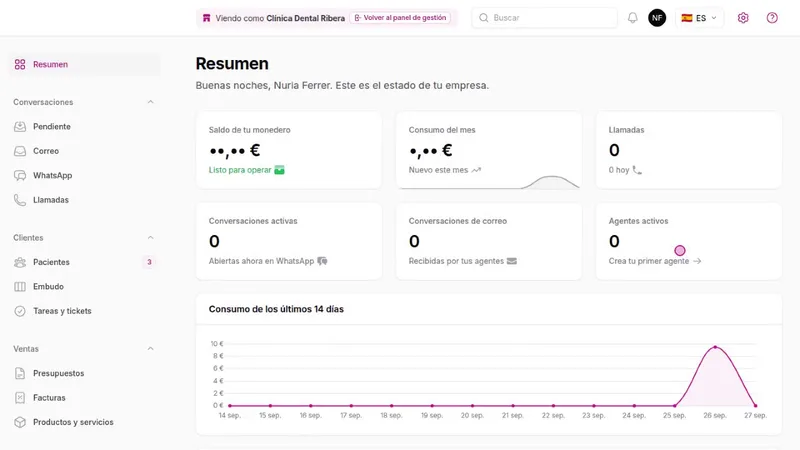Image resolution: width=800 pixels, height=450 pixels.
Task: Open the Llamadas summary card
Action: click(689, 151)
